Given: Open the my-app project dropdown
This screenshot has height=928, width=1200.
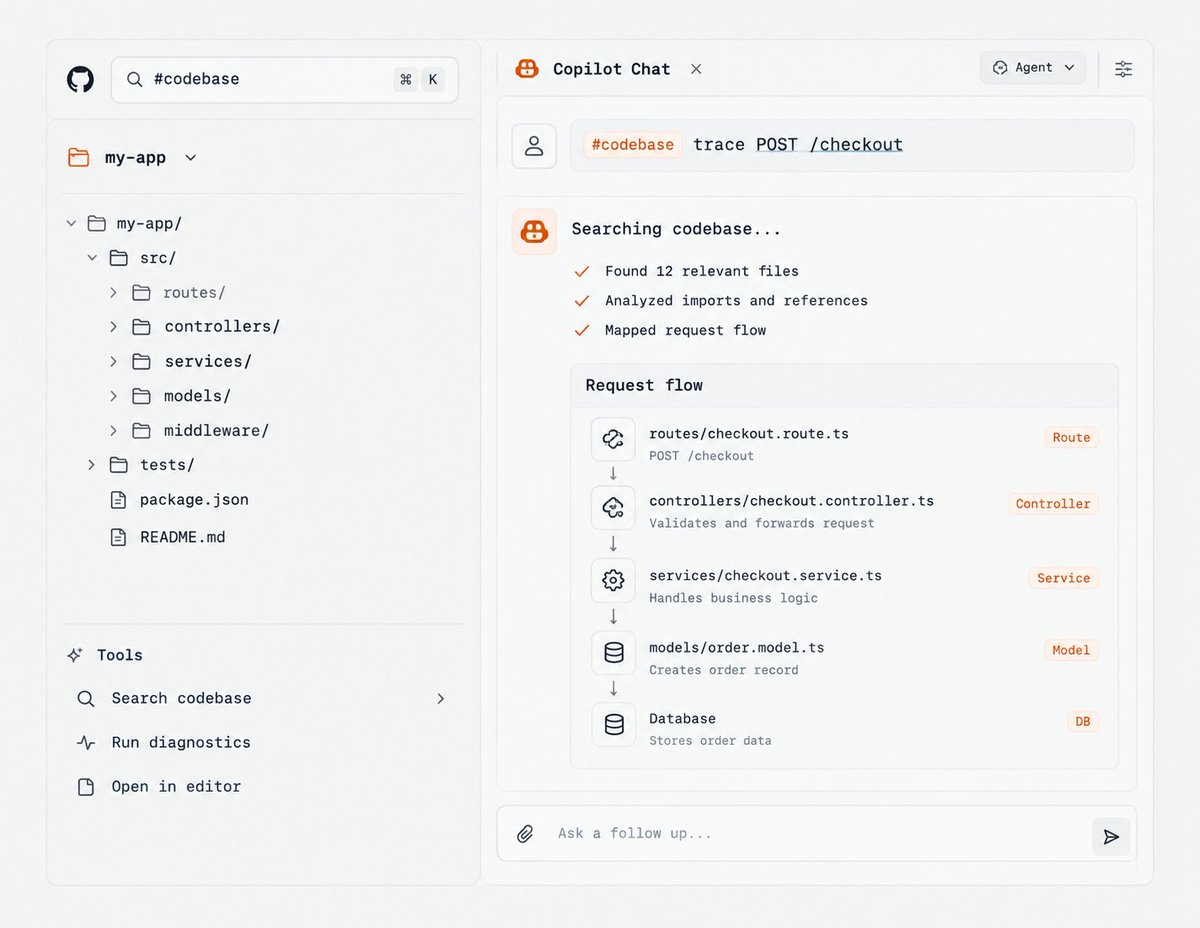Looking at the screenshot, I should (191, 158).
